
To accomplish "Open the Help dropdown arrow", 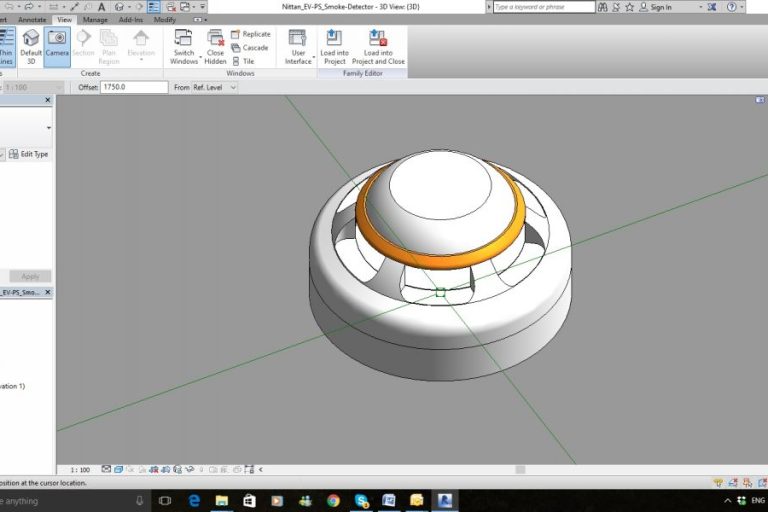I will [x=742, y=7].
